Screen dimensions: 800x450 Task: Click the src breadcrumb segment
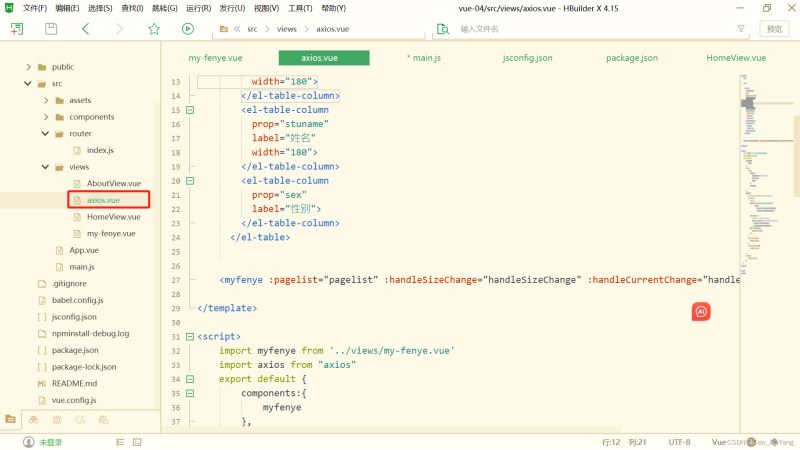(x=253, y=29)
